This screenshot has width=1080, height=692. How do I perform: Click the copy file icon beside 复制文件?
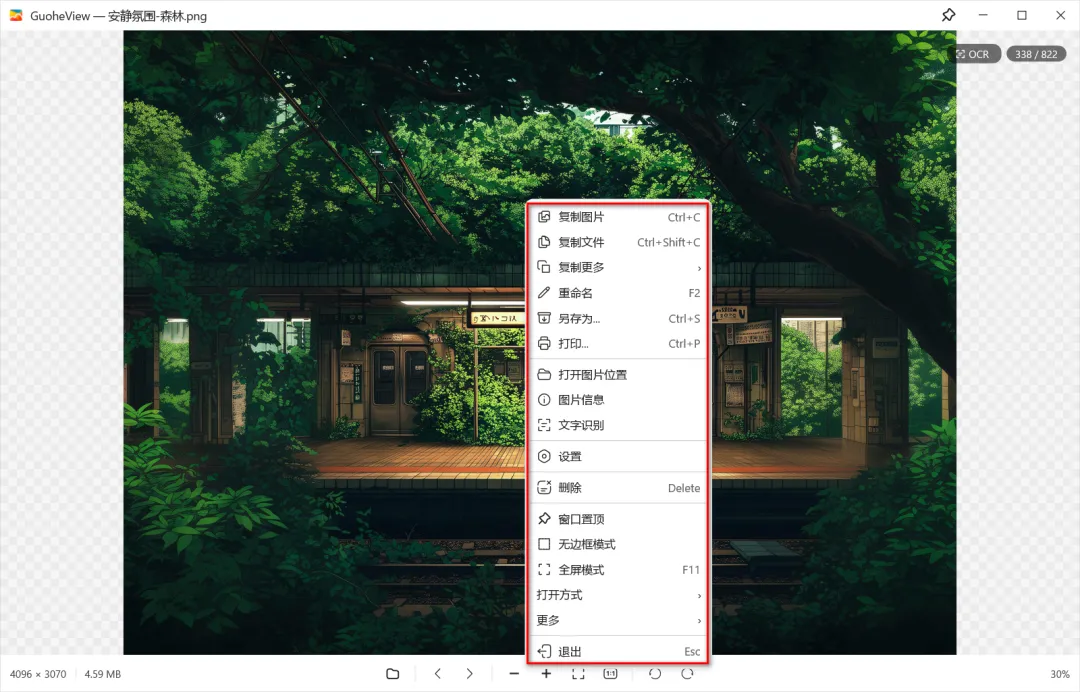click(x=544, y=242)
